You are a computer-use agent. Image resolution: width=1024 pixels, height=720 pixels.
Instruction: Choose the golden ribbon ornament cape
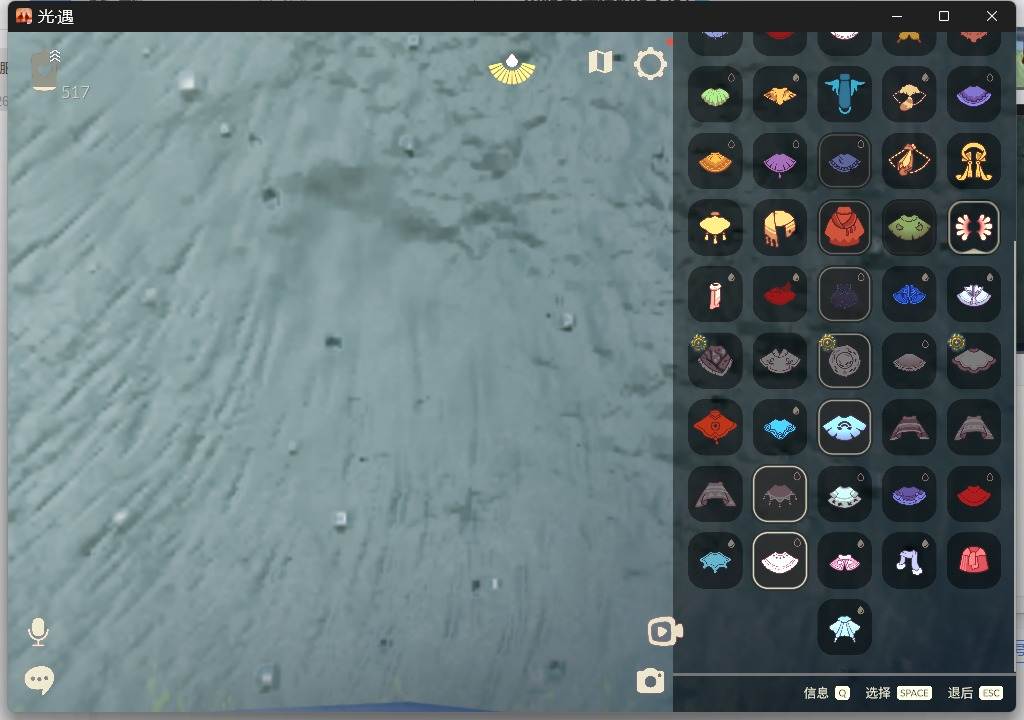[973, 161]
